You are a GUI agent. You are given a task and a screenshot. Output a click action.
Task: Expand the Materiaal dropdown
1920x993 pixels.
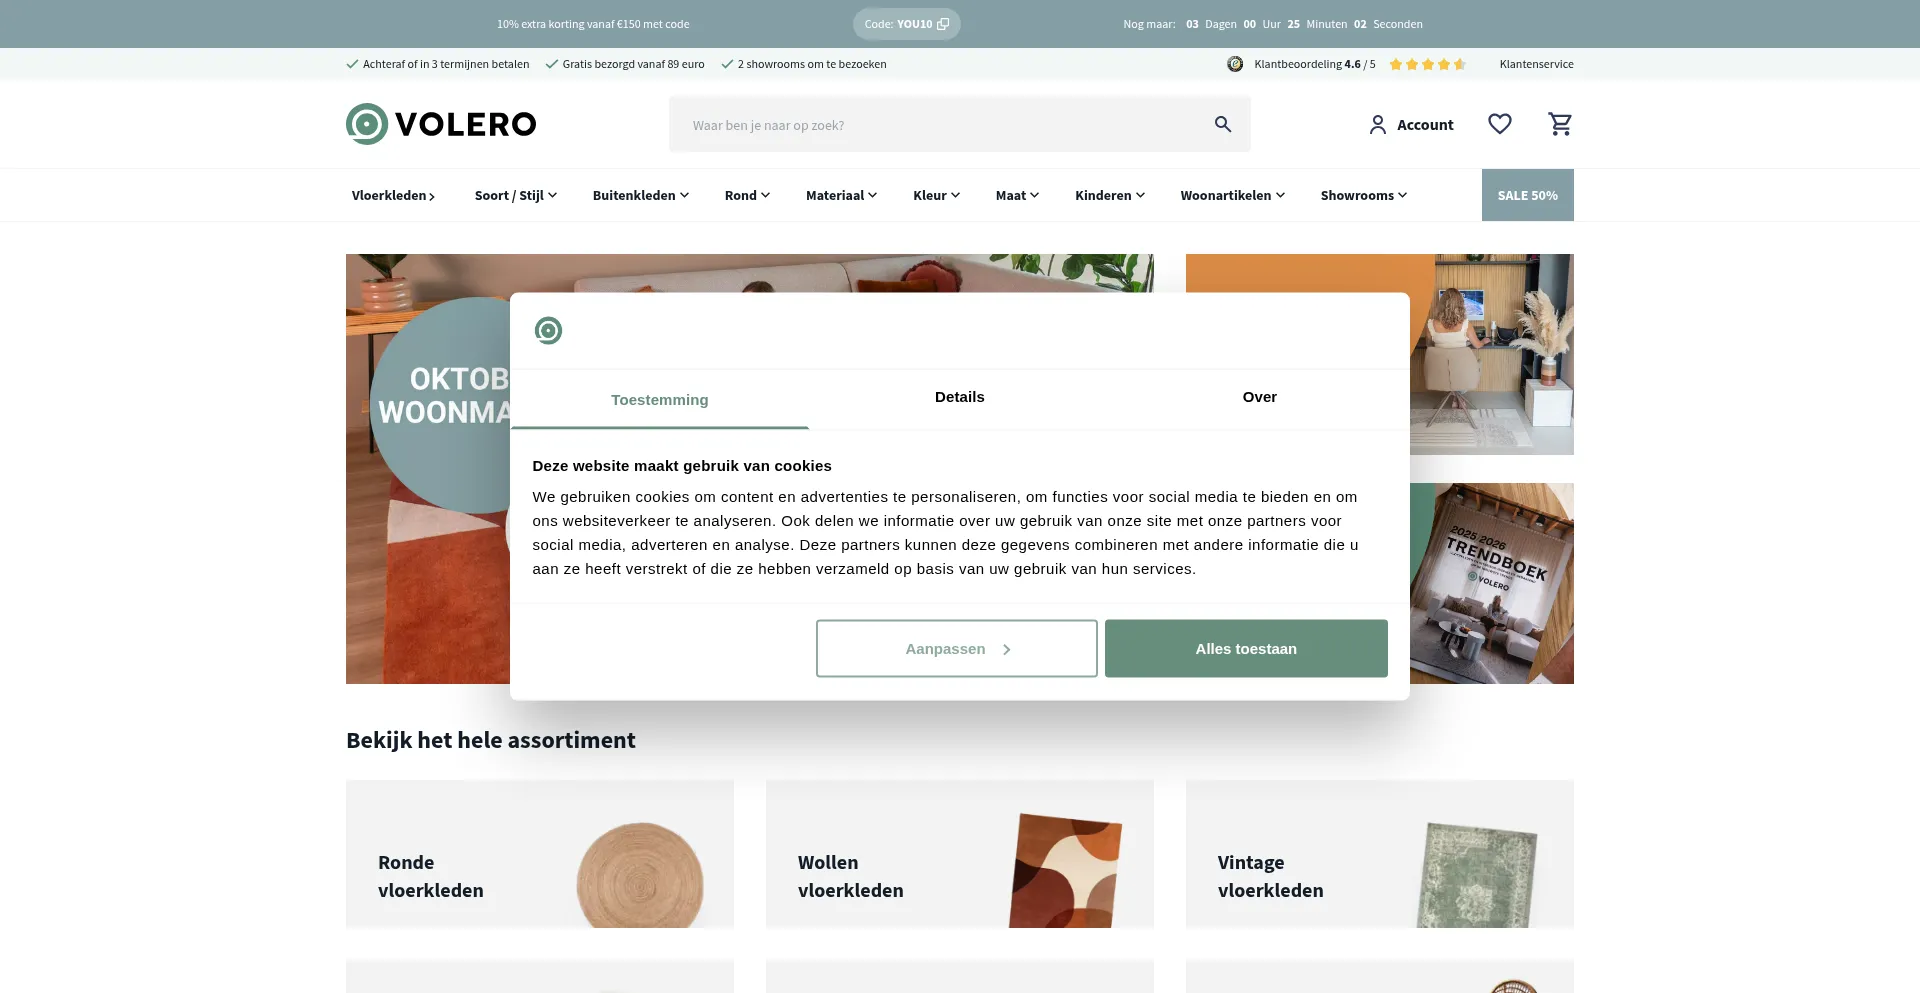(841, 195)
